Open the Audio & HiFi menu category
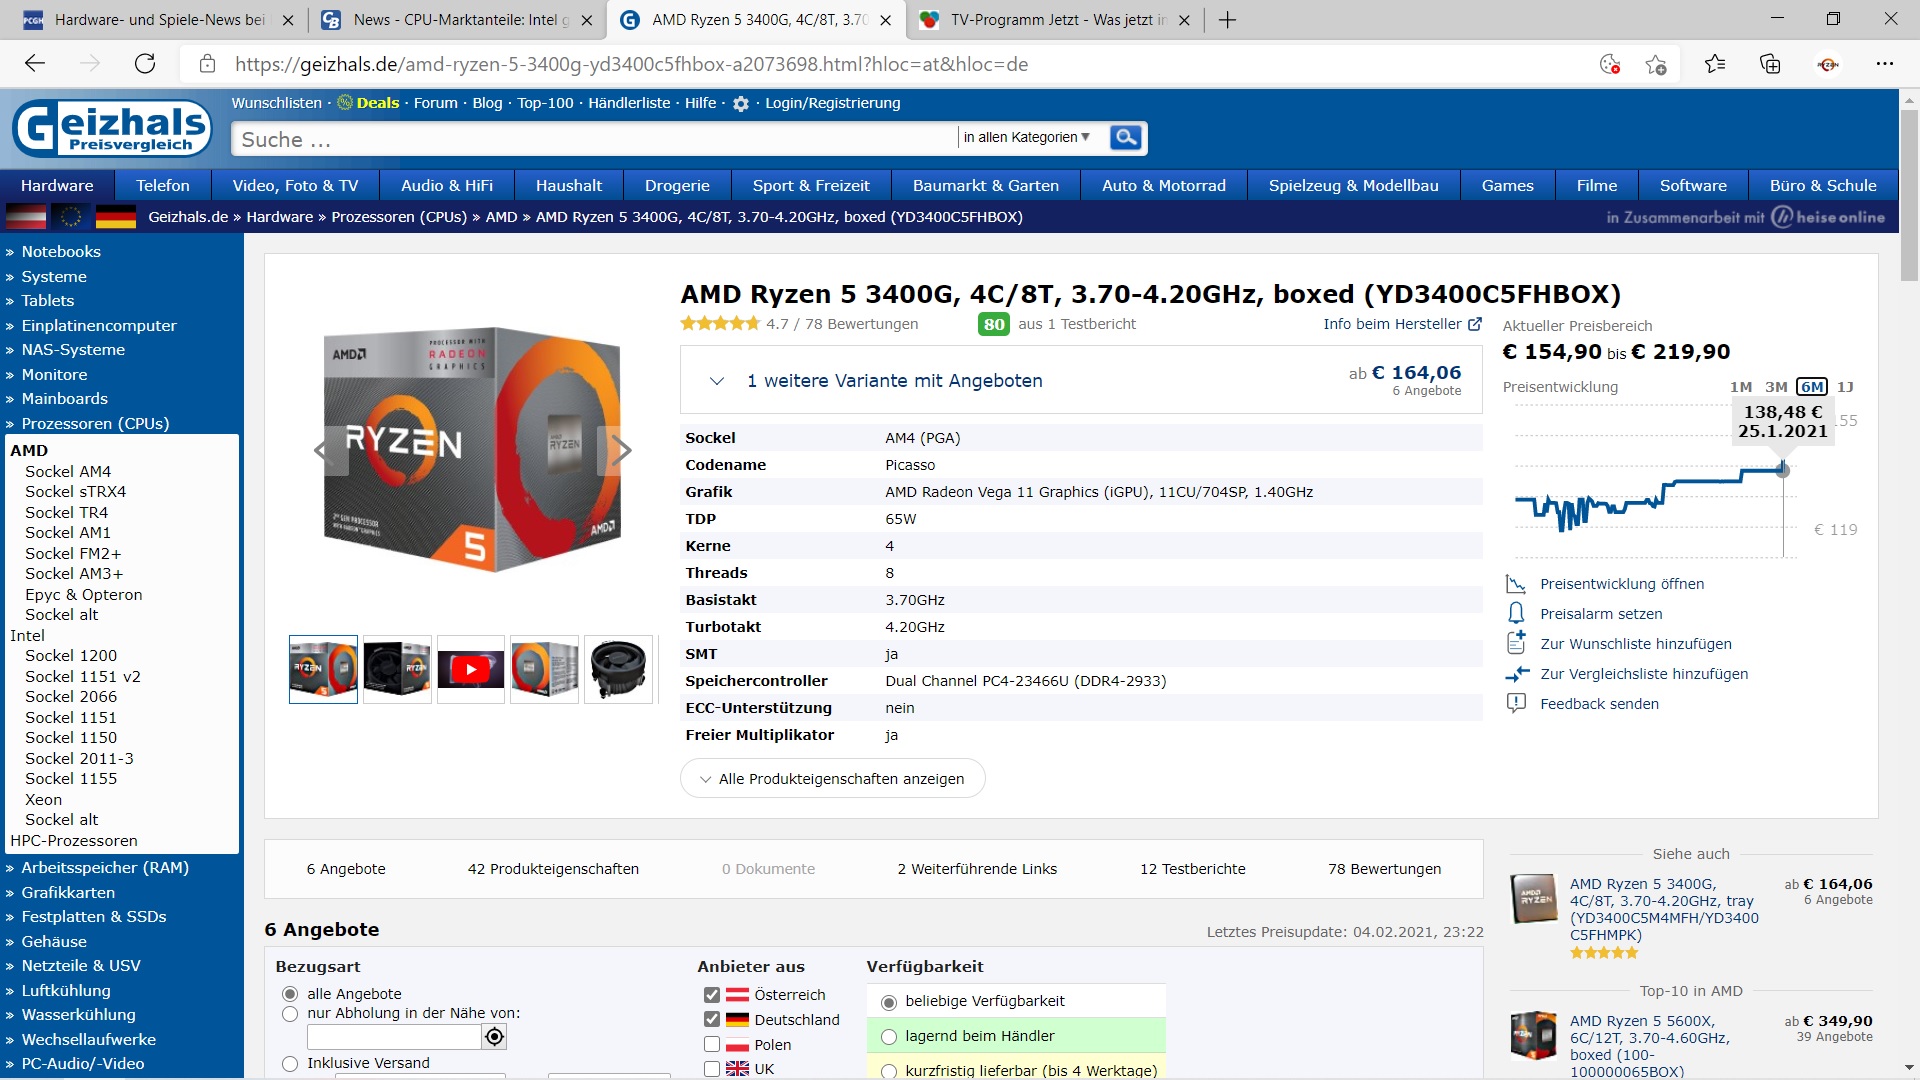Image resolution: width=1920 pixels, height=1080 pixels. (447, 186)
